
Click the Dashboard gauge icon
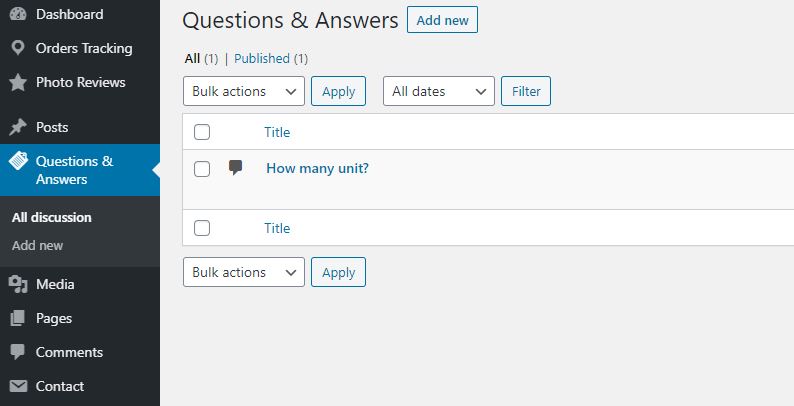(17, 14)
